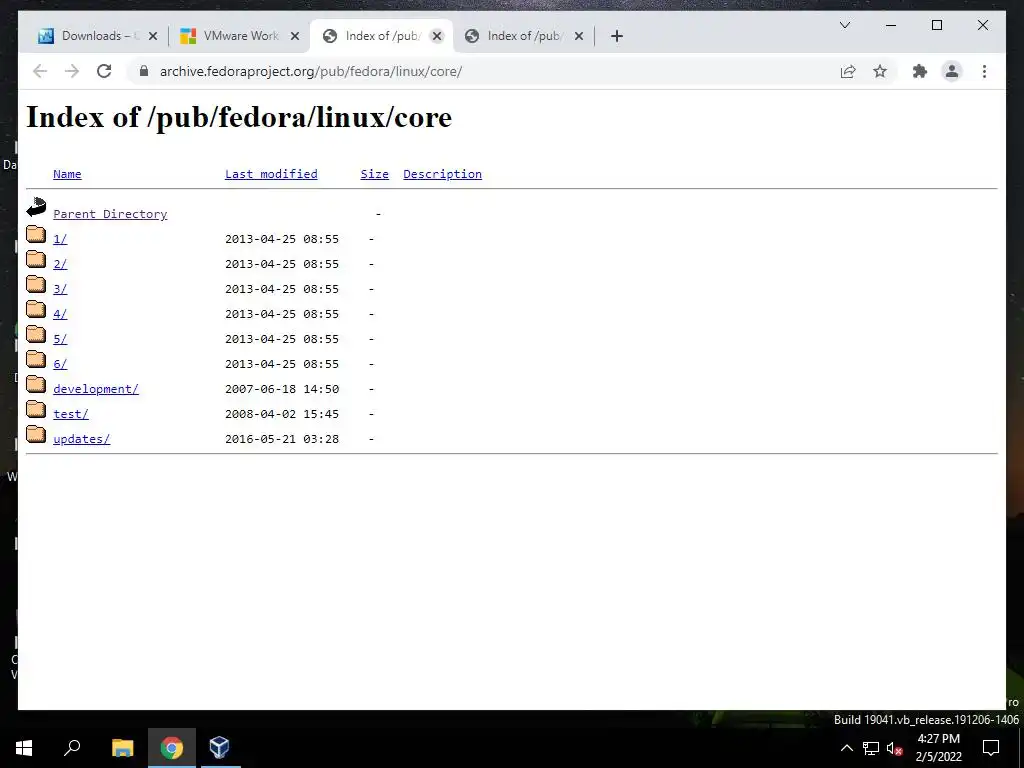Click the folder icon beside 4/
The image size is (1024, 768).
[x=36, y=309]
